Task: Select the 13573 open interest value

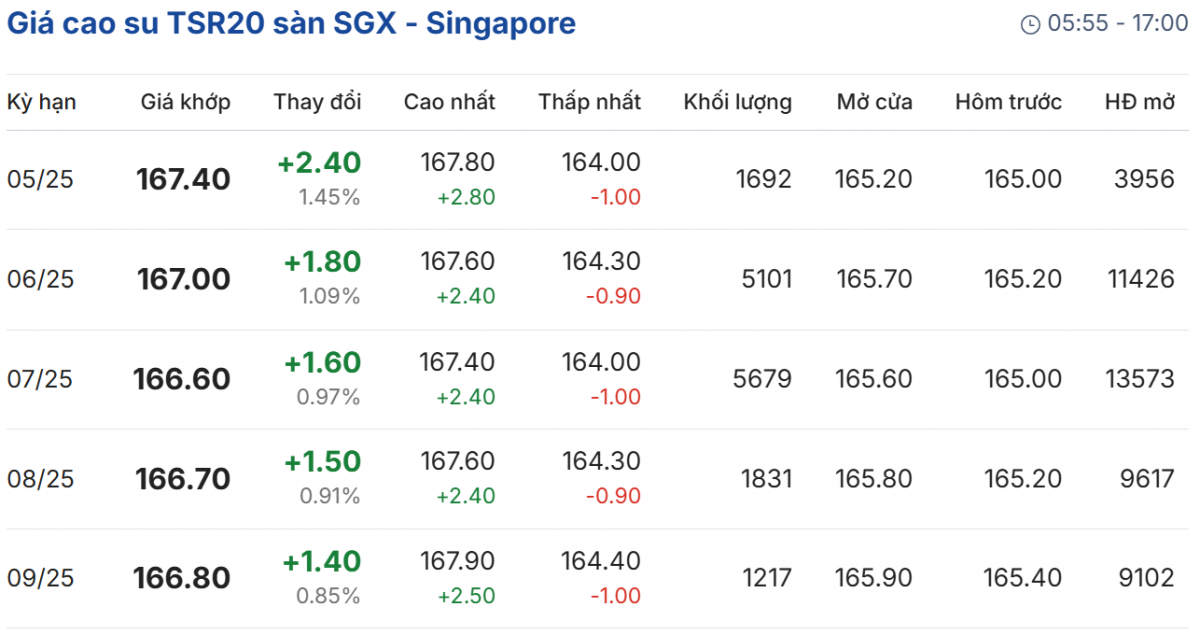Action: click(x=1139, y=379)
